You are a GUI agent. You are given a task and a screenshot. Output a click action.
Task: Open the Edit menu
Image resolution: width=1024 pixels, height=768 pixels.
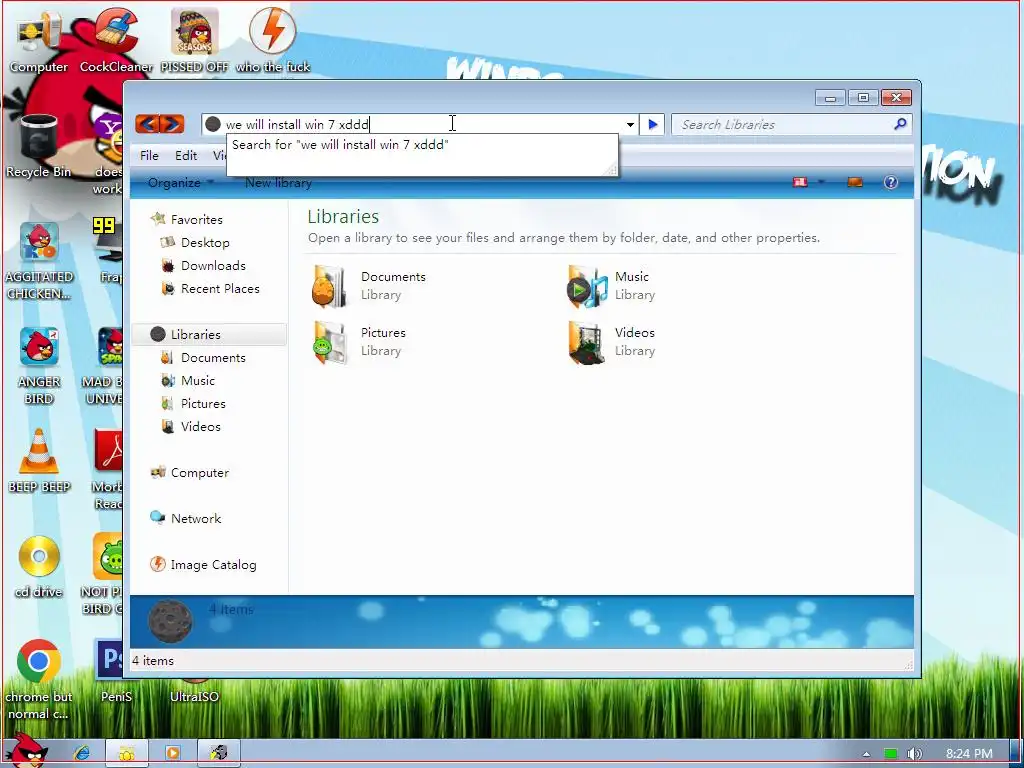click(185, 155)
